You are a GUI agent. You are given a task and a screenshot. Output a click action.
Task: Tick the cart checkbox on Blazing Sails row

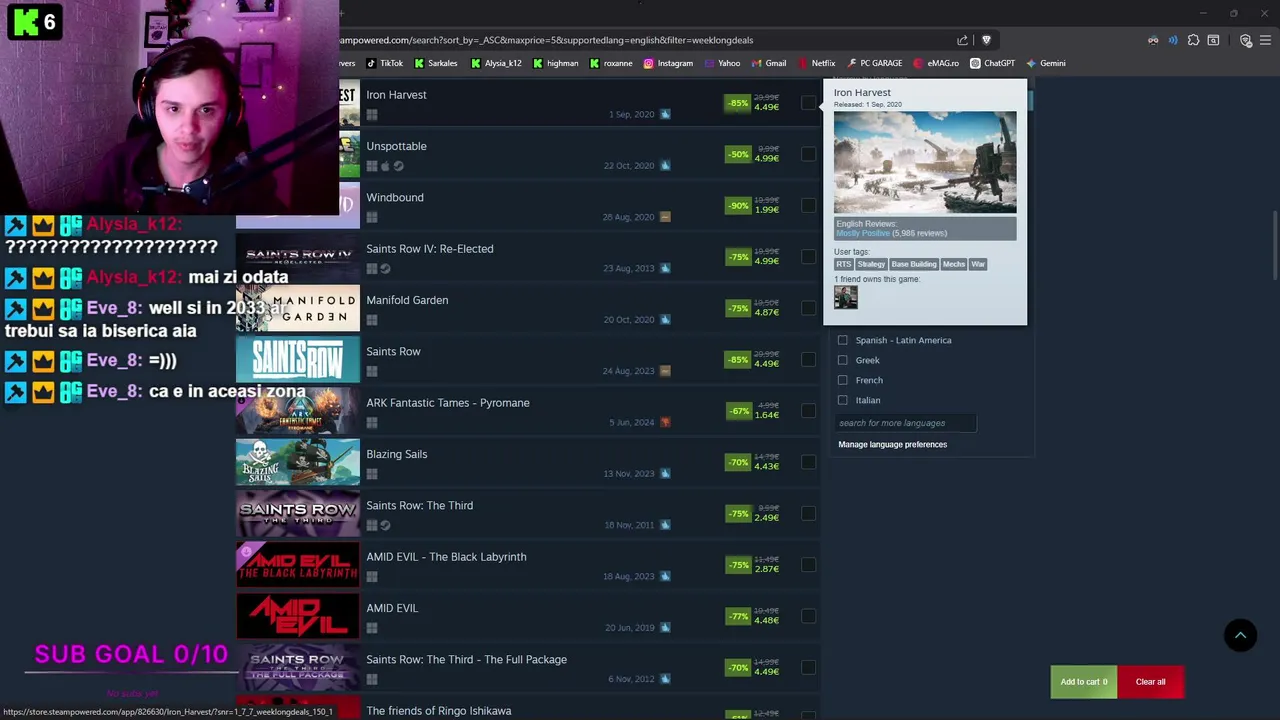808,462
